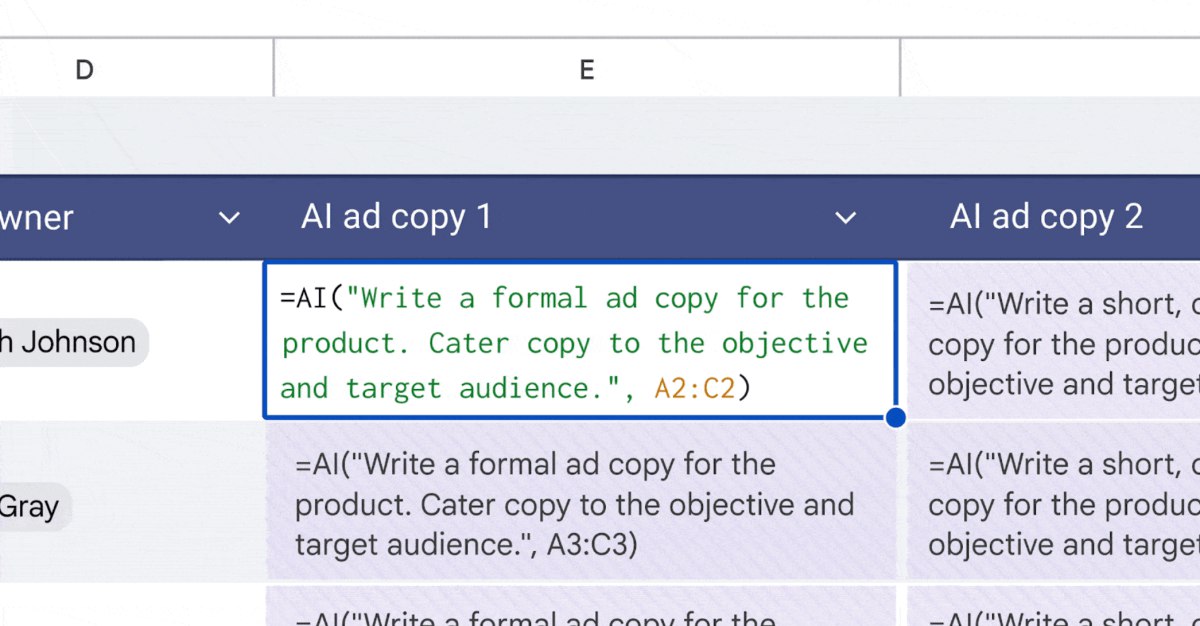Screen dimensions: 1200x626
Task: Select the bottom partially visible AI ad copy 1 cell
Action: [580, 608]
